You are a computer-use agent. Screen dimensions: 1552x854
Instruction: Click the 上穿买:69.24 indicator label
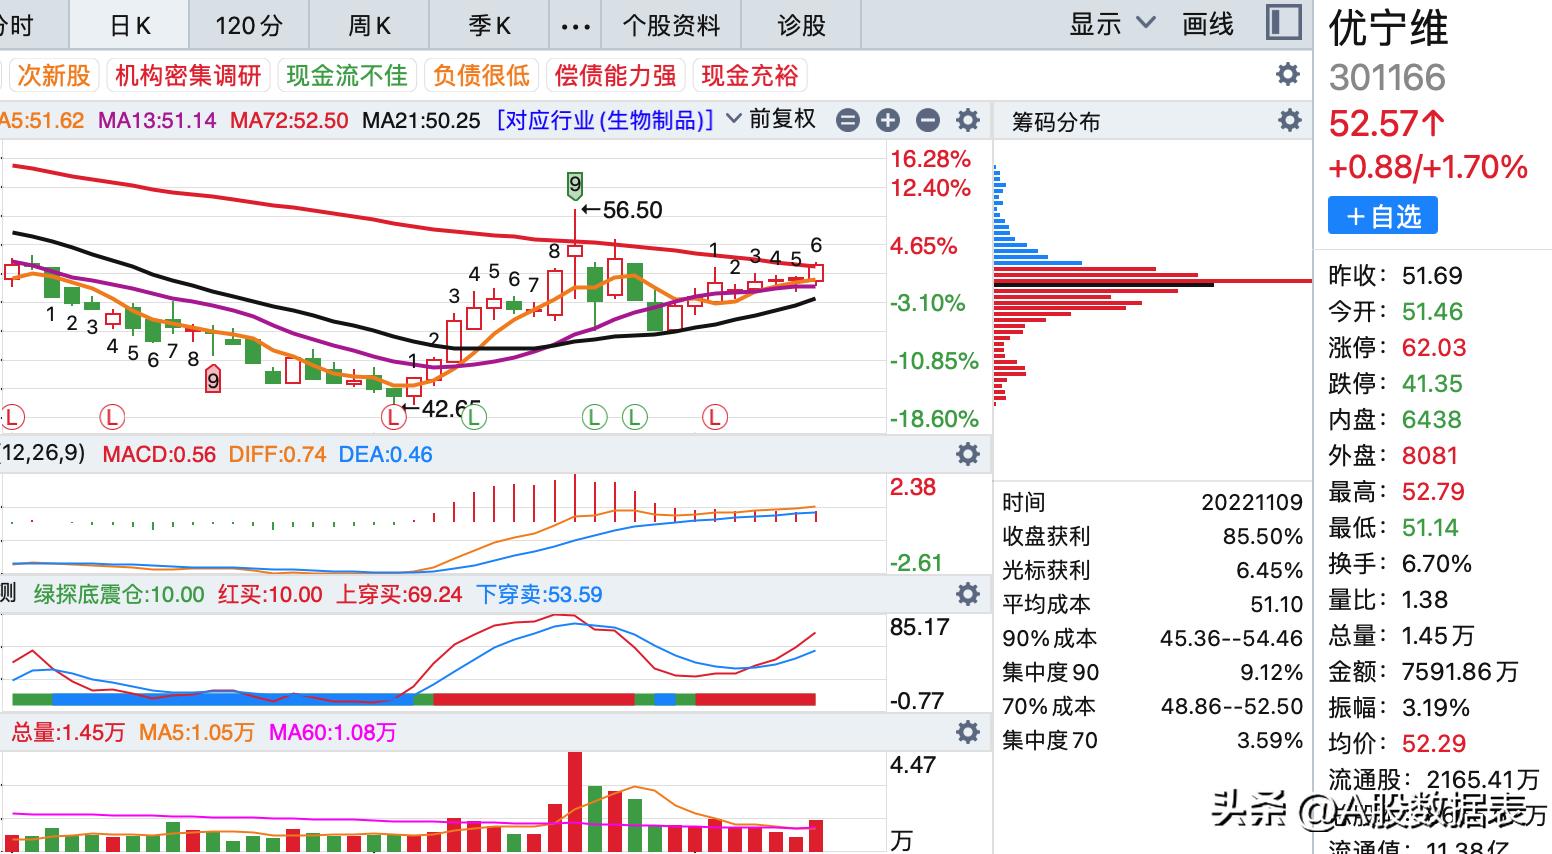399,595
